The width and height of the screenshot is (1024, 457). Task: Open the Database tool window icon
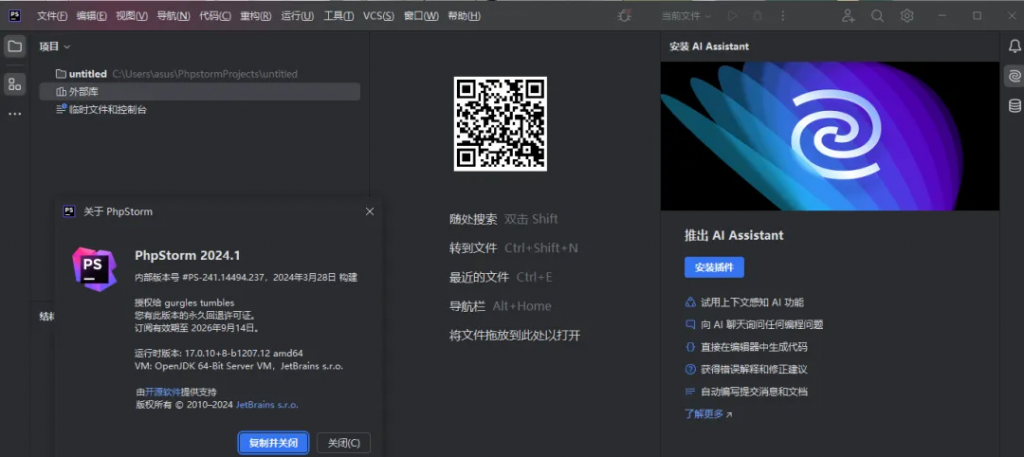tap(1014, 106)
